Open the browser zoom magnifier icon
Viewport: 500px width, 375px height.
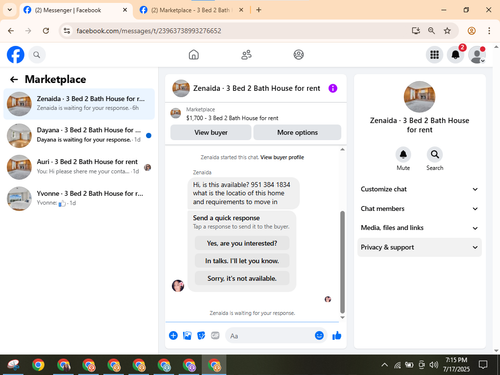(431, 31)
